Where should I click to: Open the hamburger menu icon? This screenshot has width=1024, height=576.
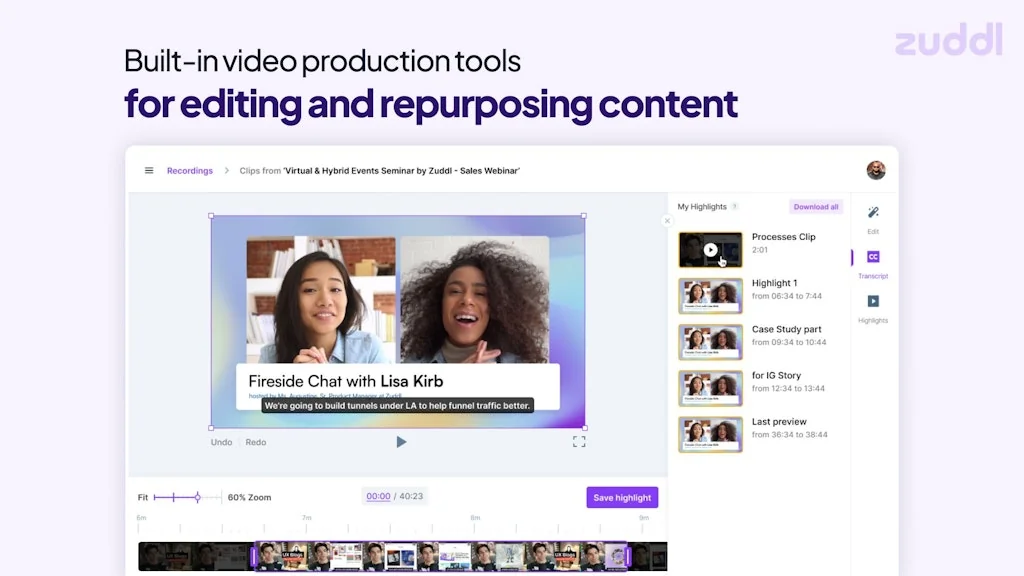coord(149,171)
